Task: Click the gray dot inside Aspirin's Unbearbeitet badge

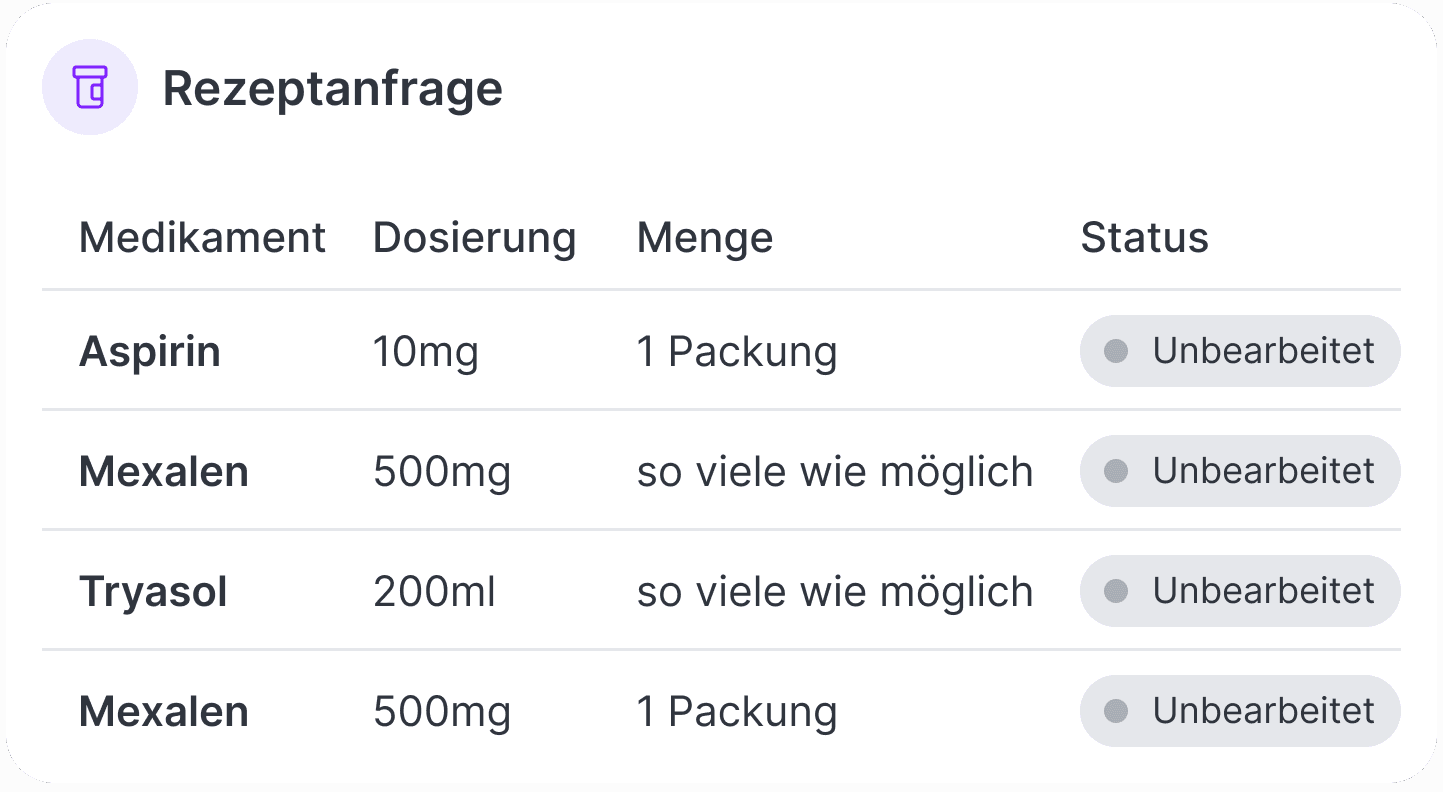Action: (x=1114, y=351)
